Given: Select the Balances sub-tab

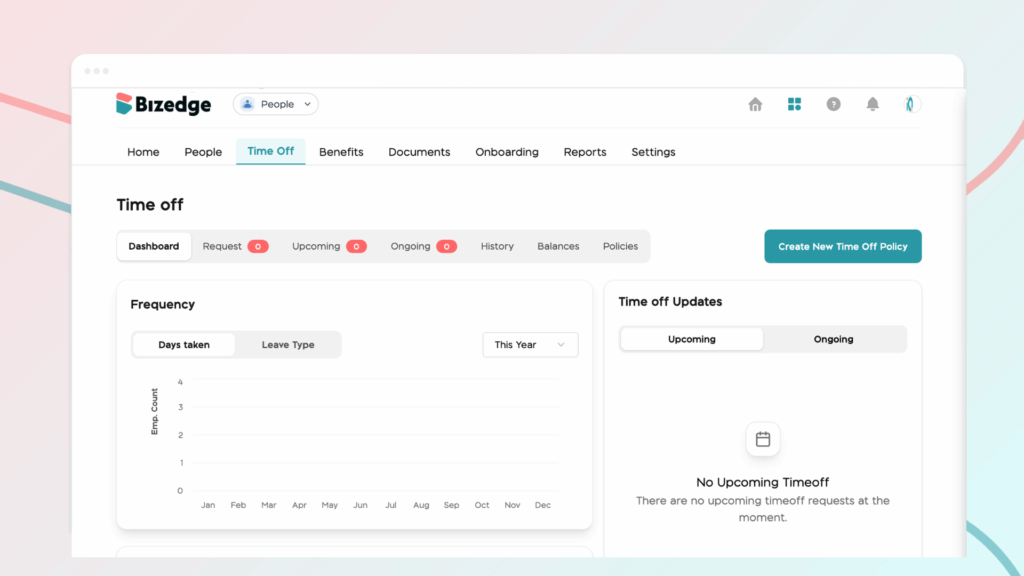Looking at the screenshot, I should (x=558, y=246).
